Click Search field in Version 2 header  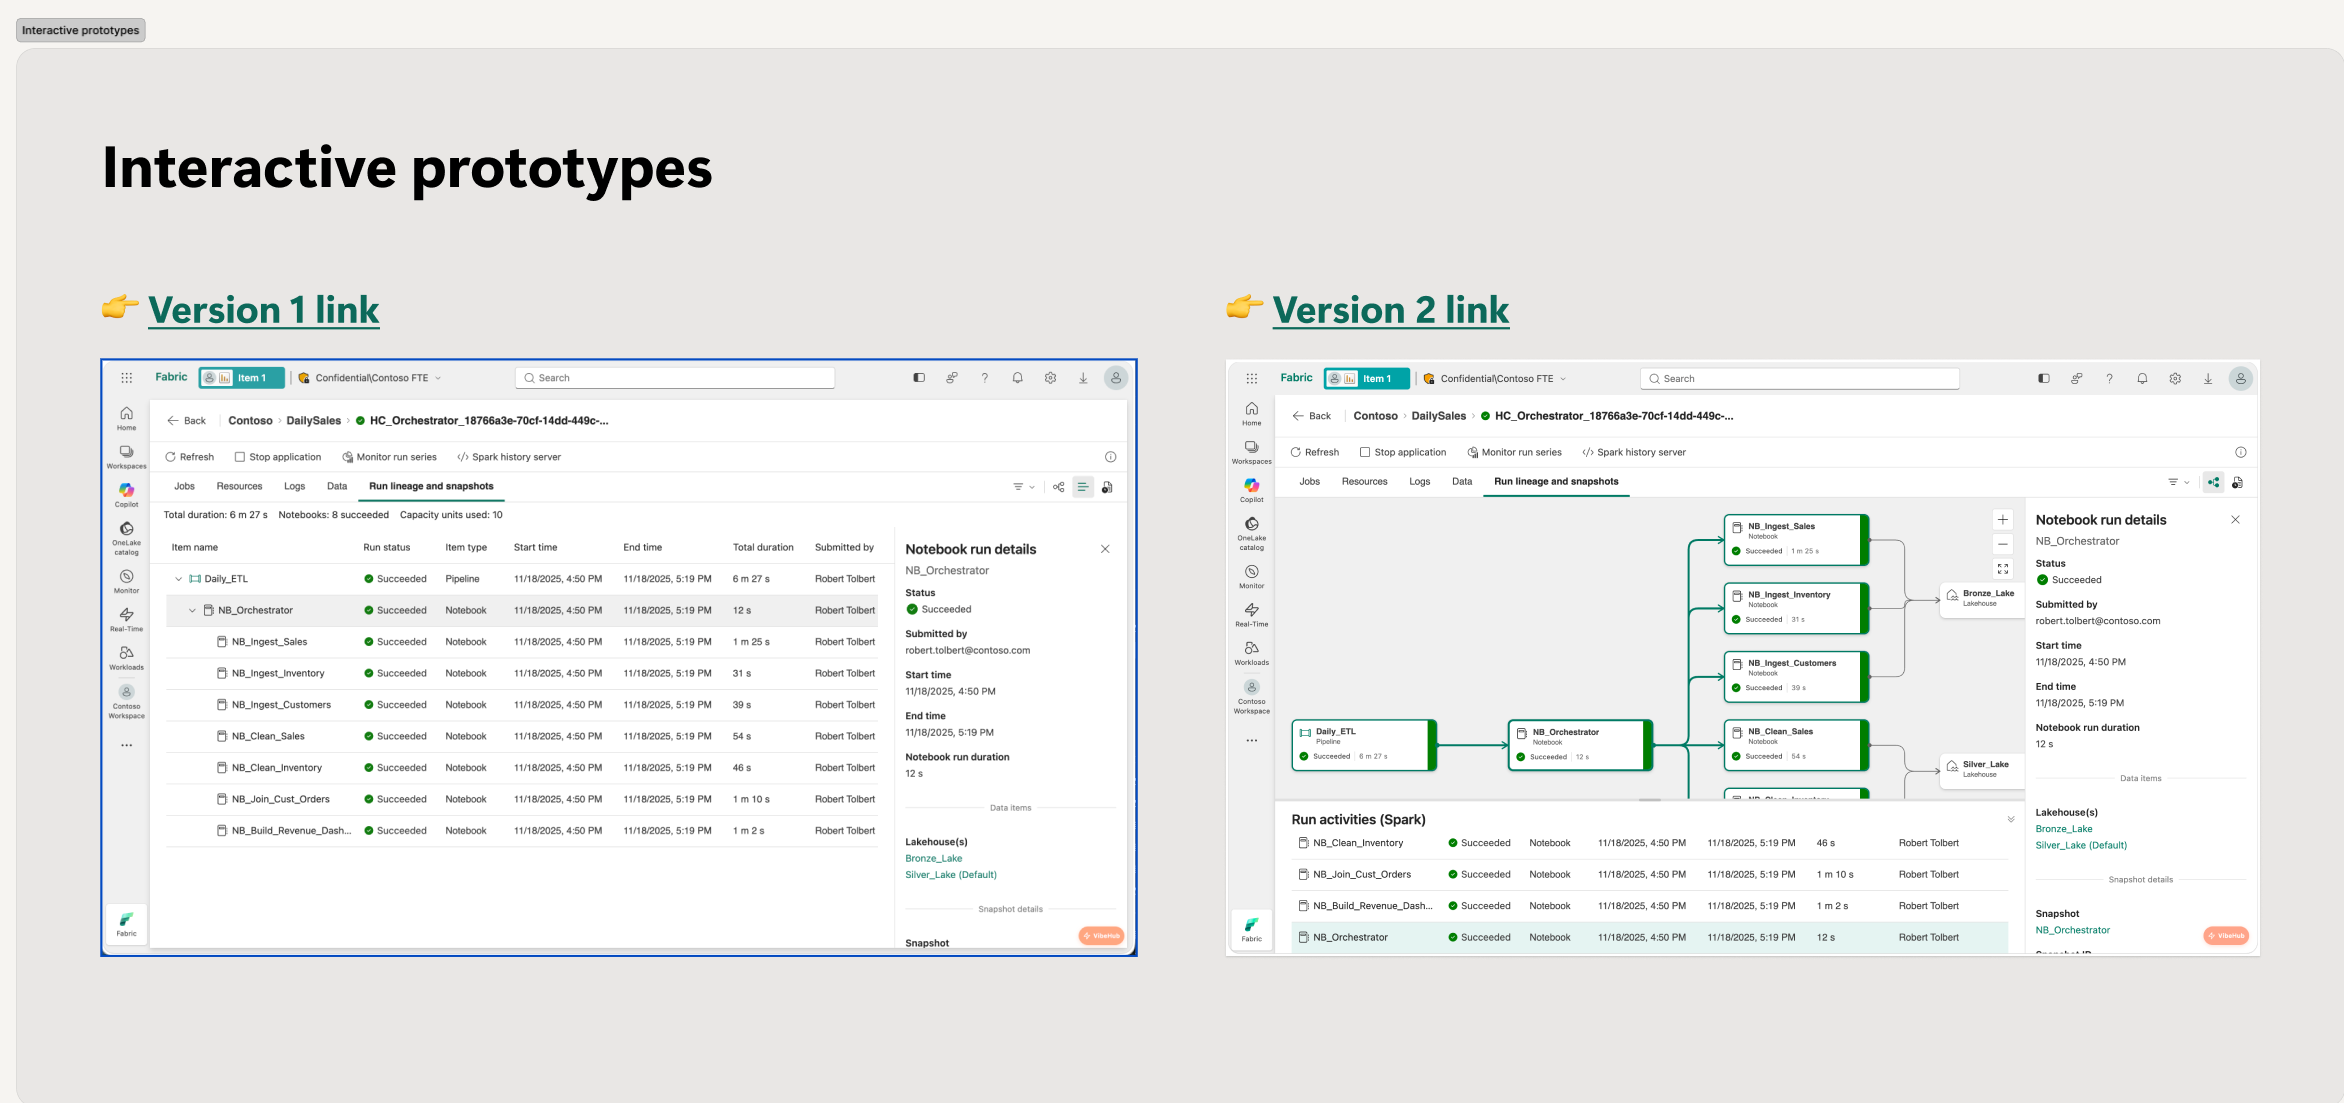[1800, 379]
